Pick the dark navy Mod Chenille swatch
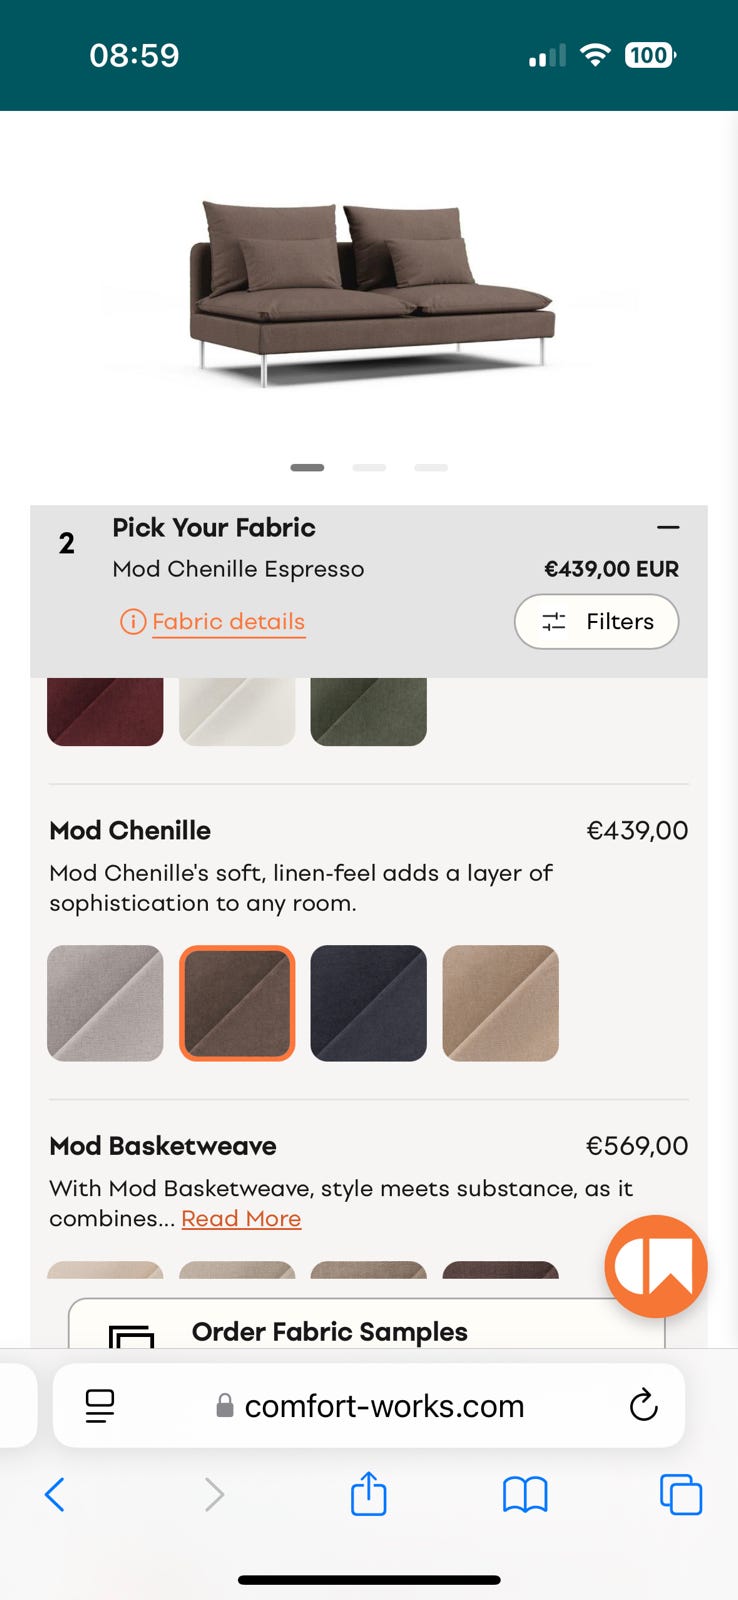 369,1002
